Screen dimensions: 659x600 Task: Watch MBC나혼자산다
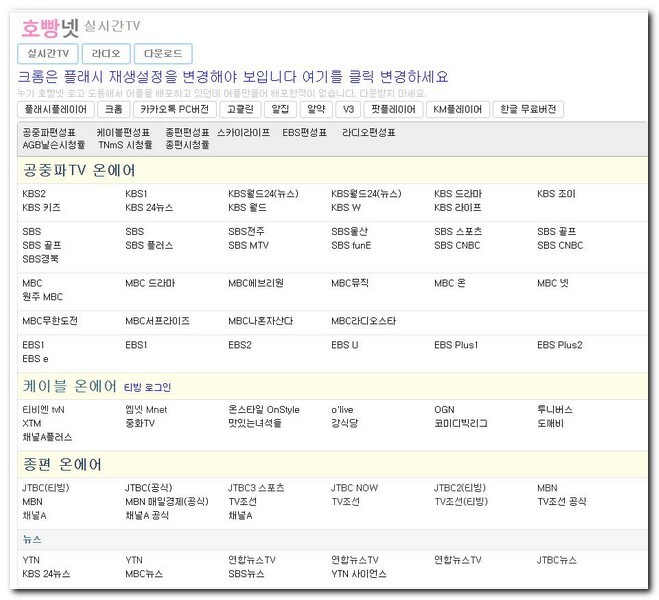click(x=261, y=321)
